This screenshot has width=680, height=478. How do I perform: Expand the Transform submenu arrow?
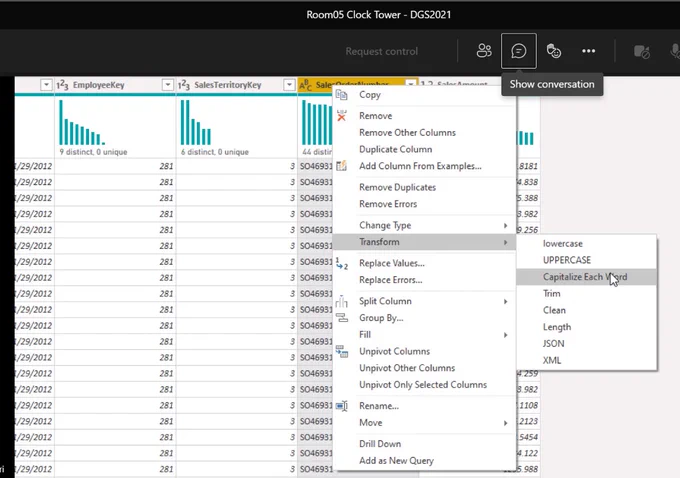(x=505, y=242)
